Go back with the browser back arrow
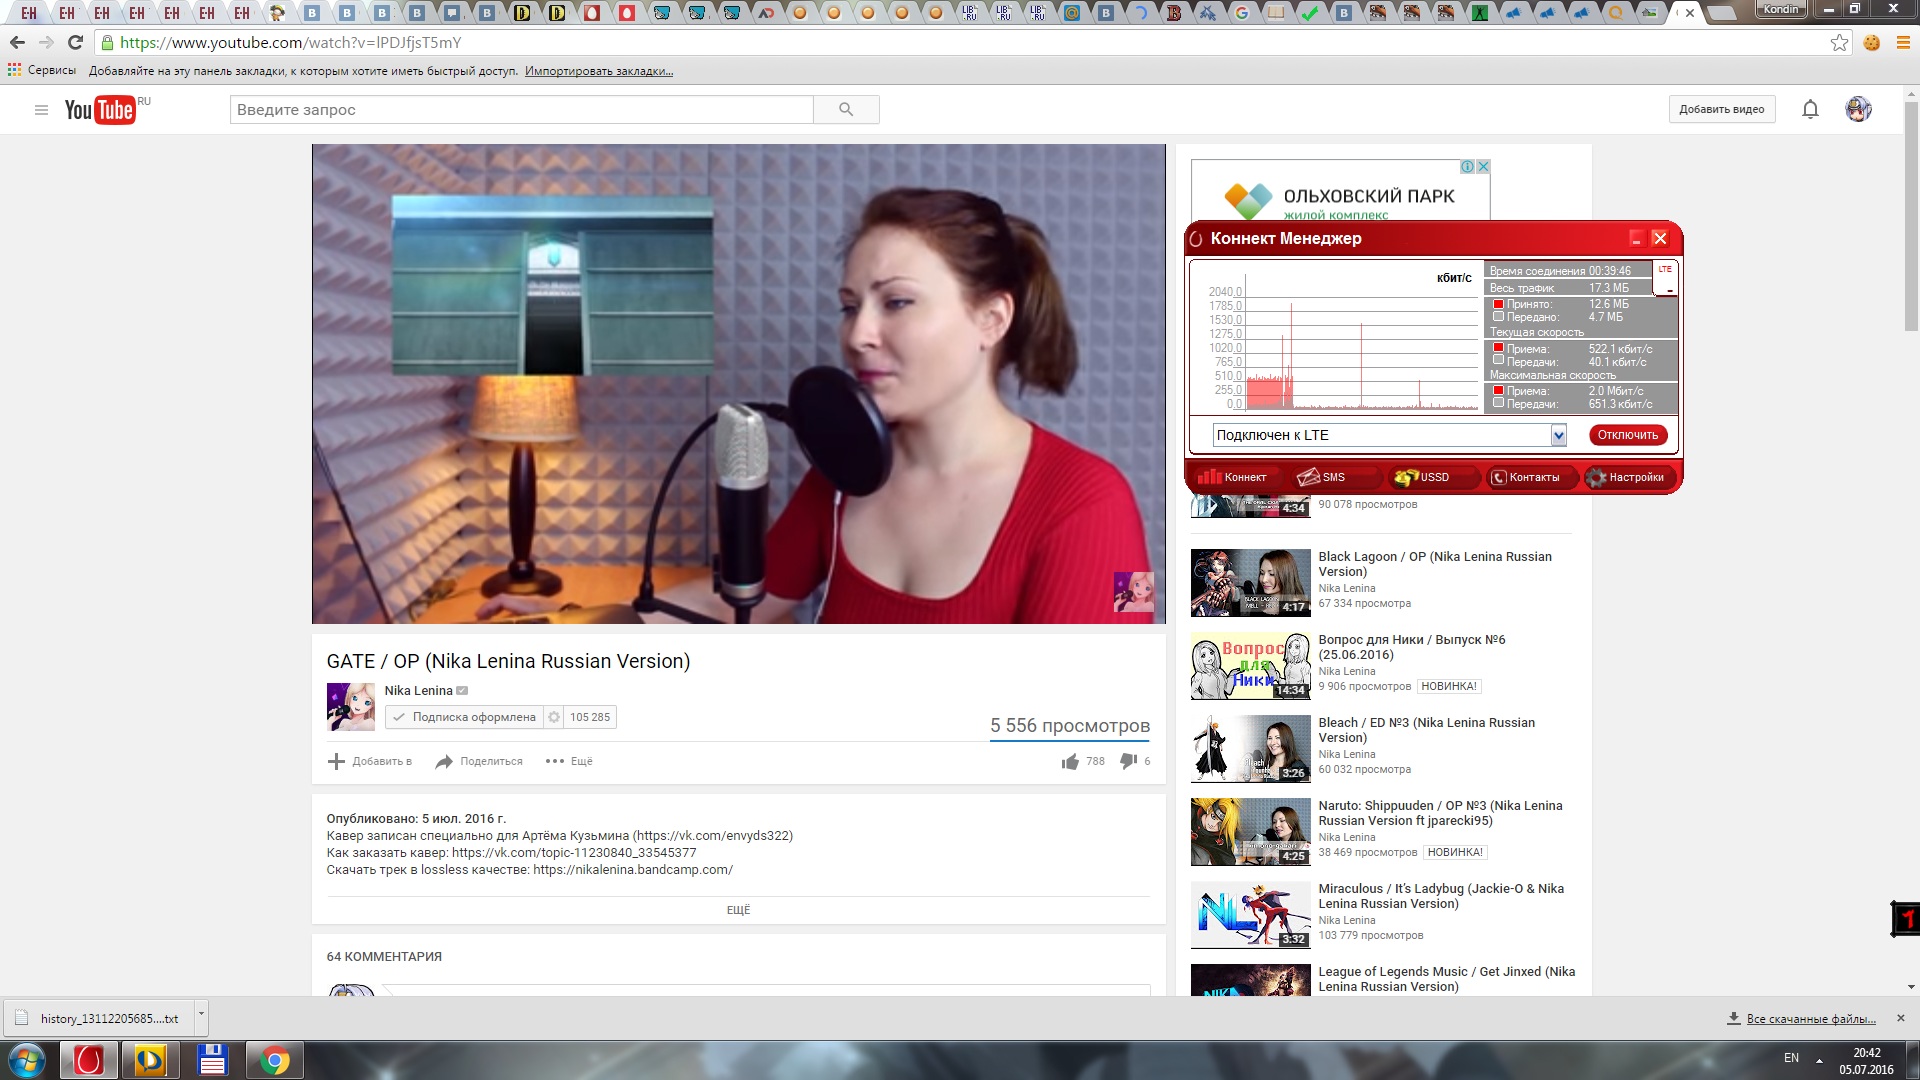This screenshot has height=1080, width=1920. click(x=17, y=43)
